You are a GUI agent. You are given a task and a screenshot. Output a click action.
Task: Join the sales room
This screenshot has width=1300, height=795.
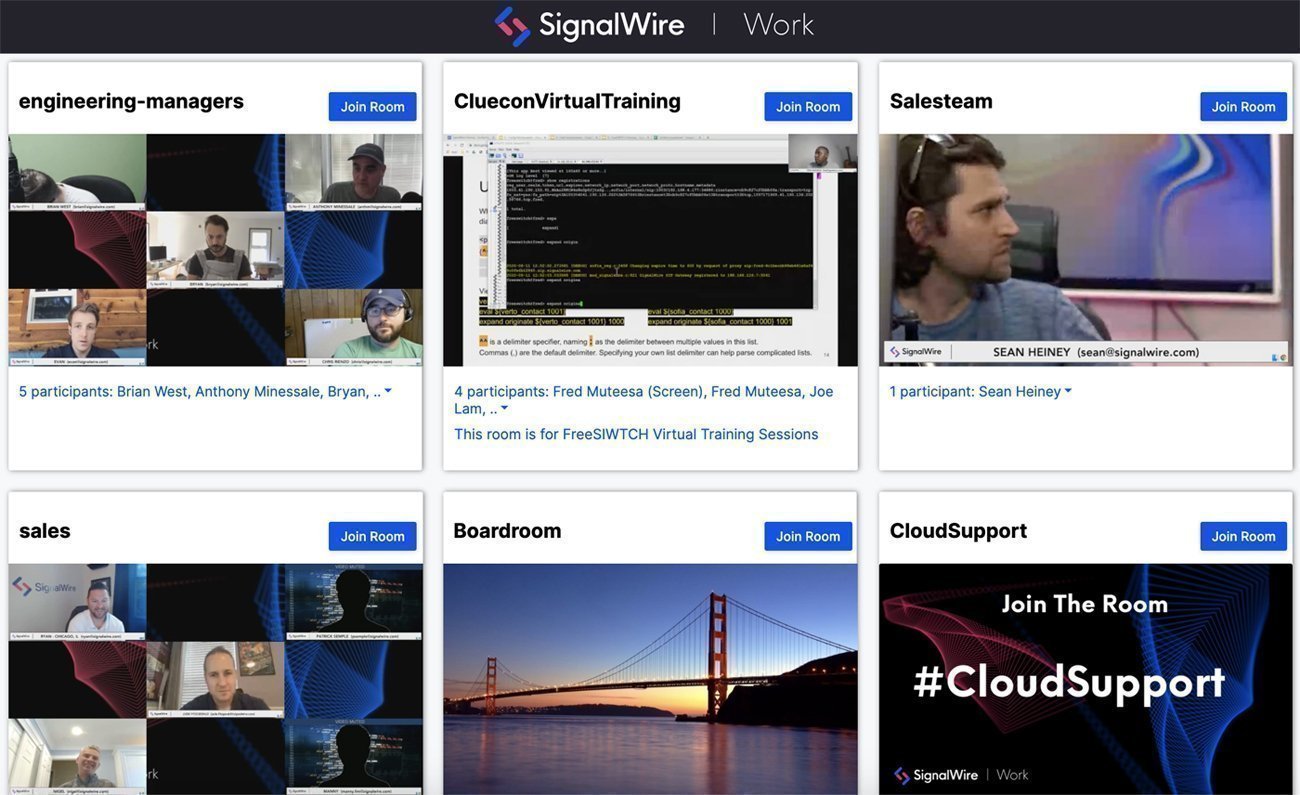[372, 537]
